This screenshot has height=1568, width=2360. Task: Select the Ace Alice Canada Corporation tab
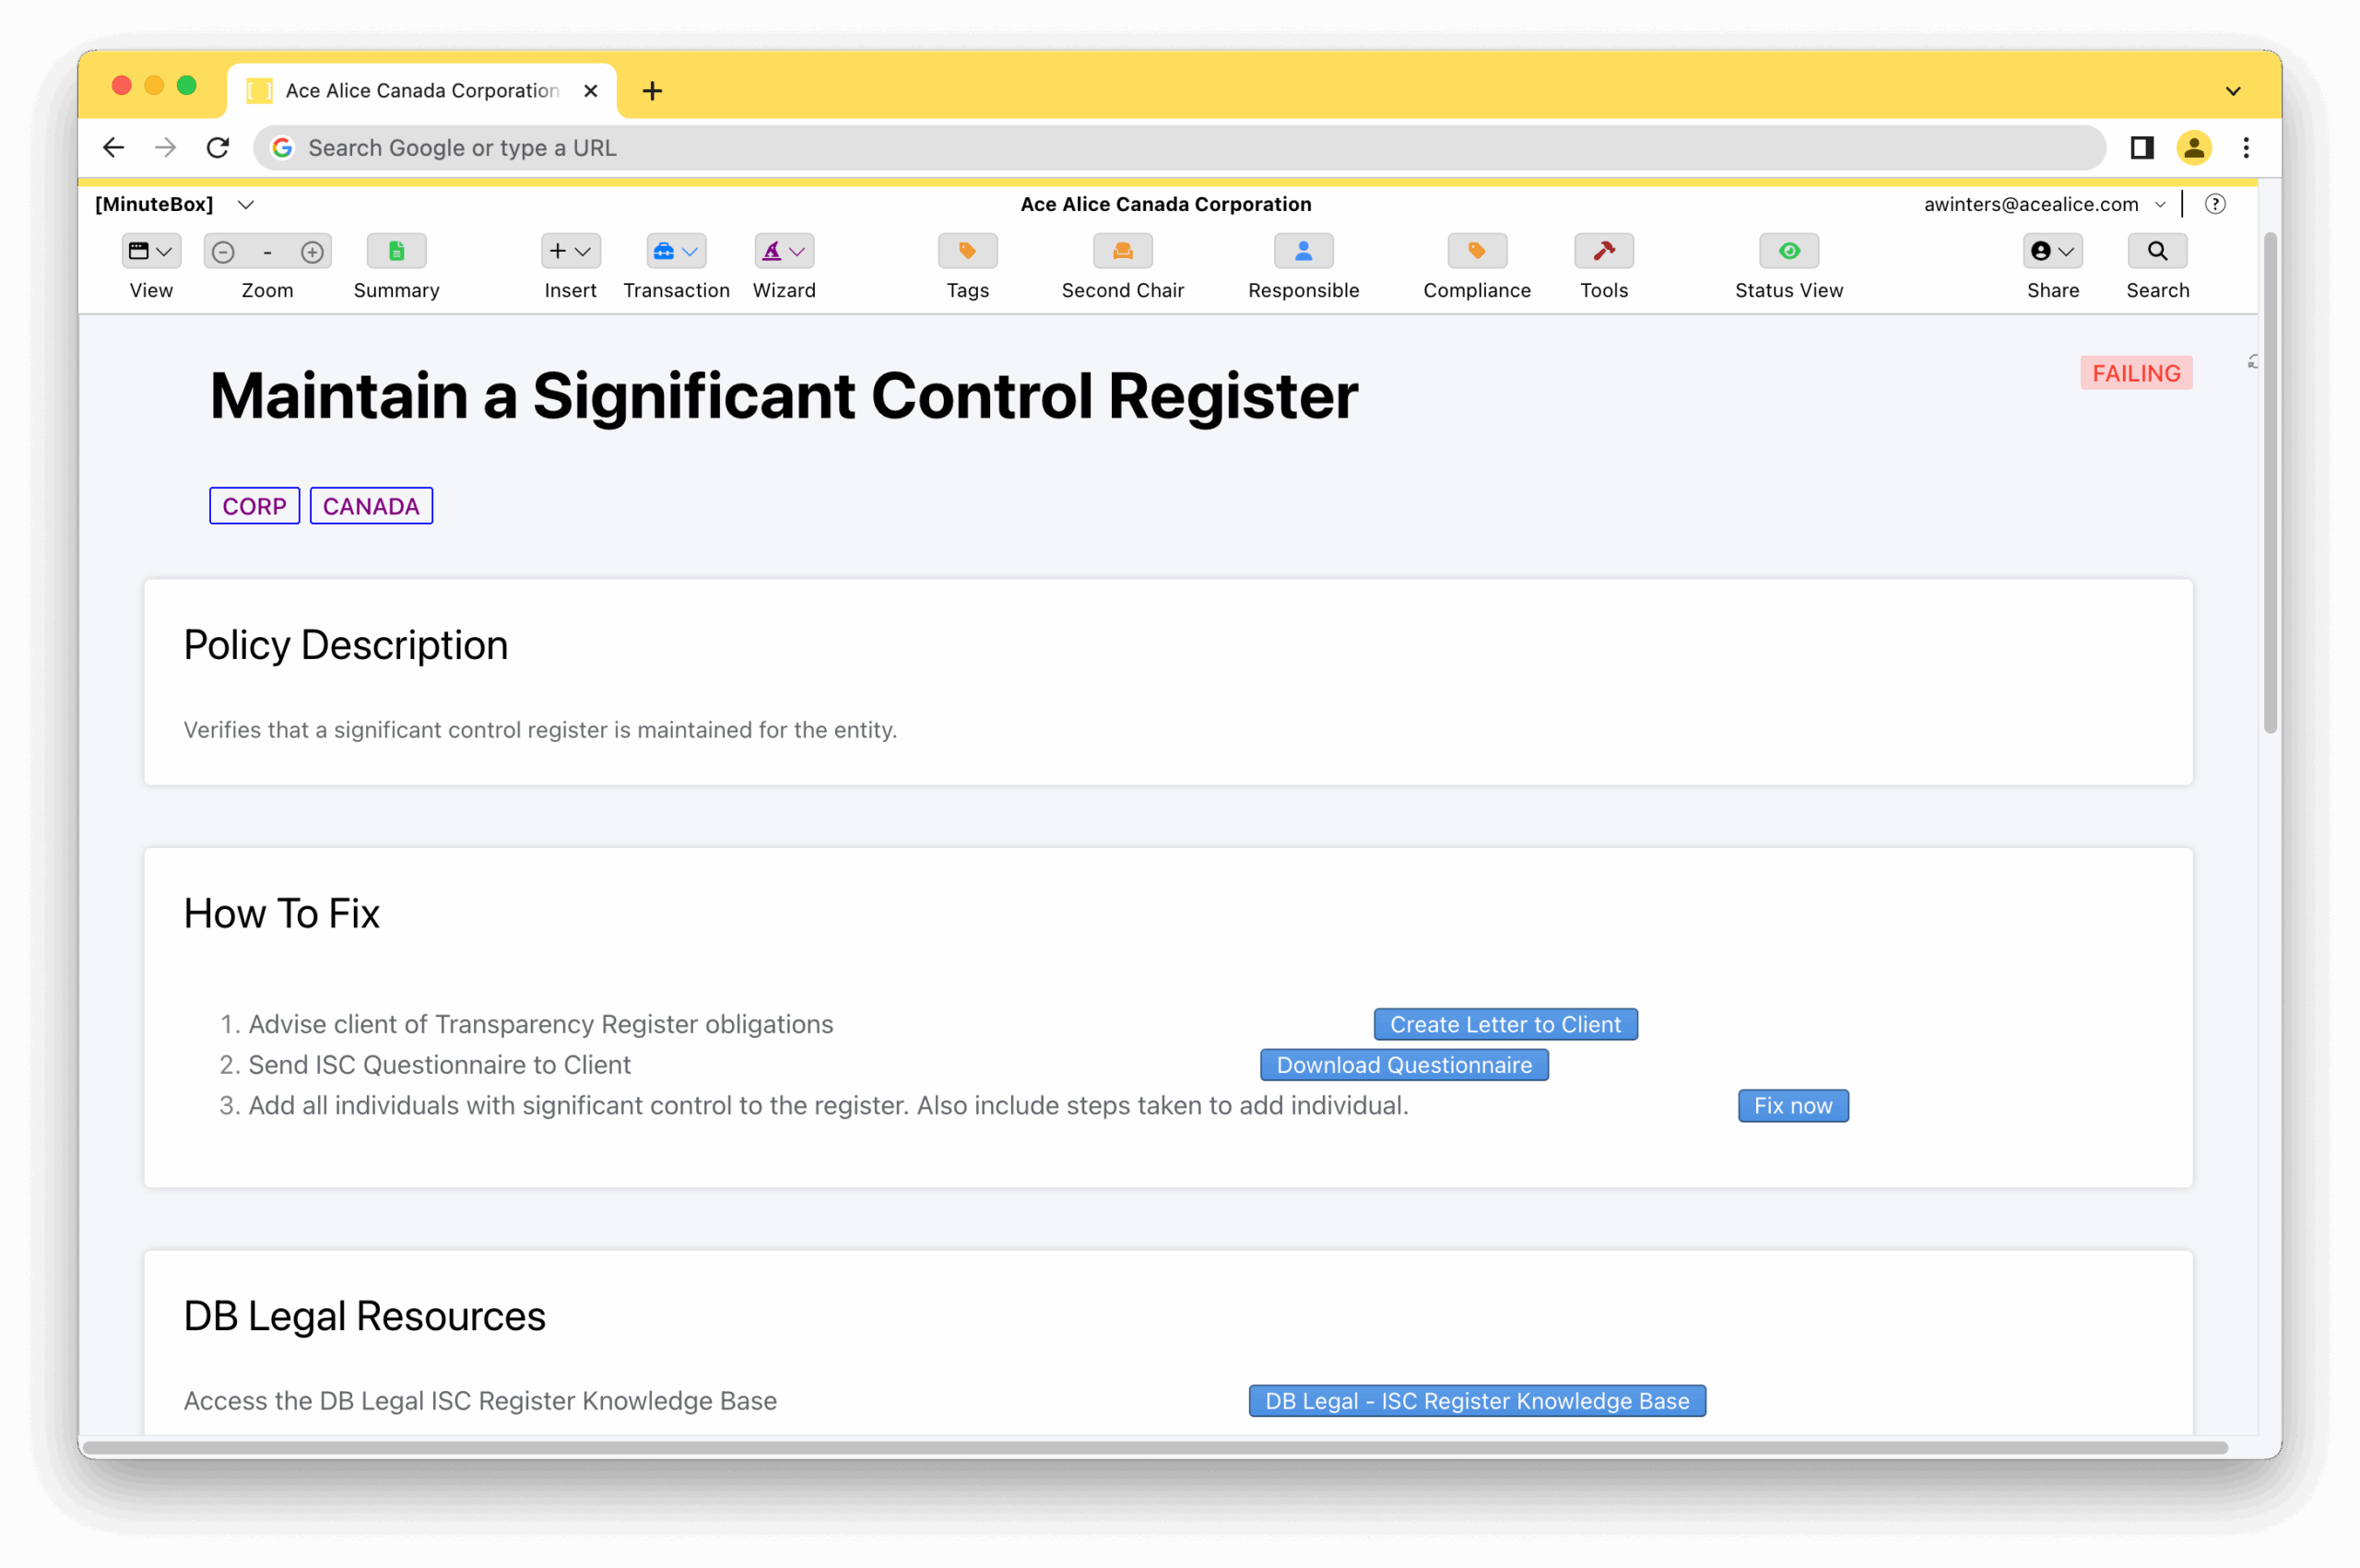point(421,91)
